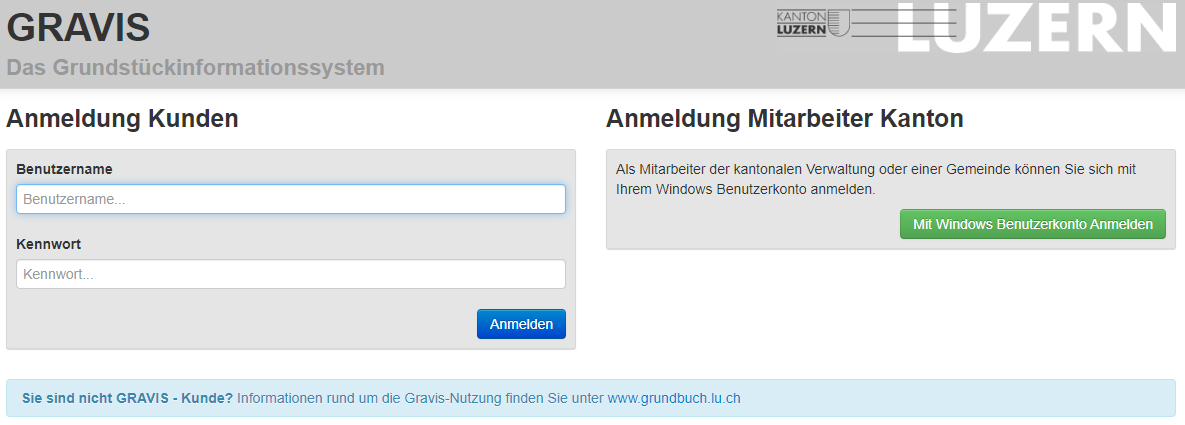The image size is (1185, 425).
Task: Open the www.grundbuch.lu.ch link
Action: [674, 398]
